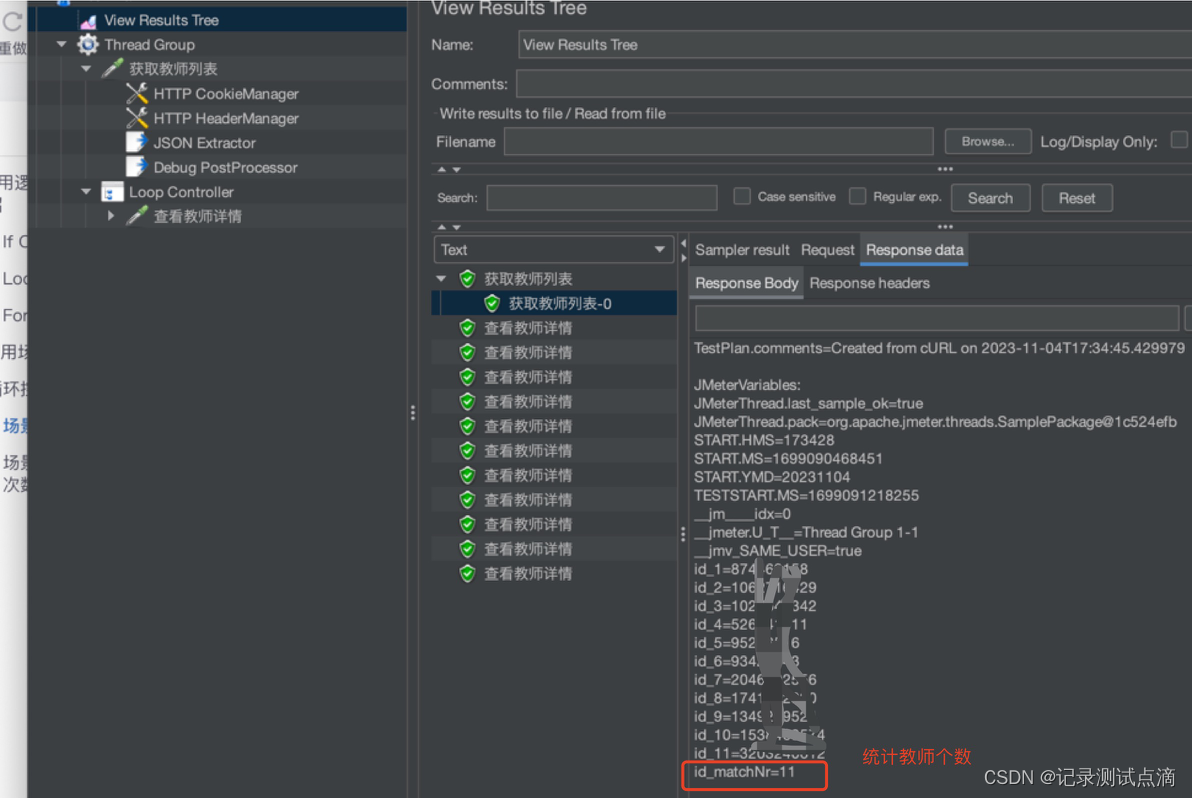The width and height of the screenshot is (1192, 798).
Task: Select the 获取教师列表 sampler icon
Action: coord(112,68)
